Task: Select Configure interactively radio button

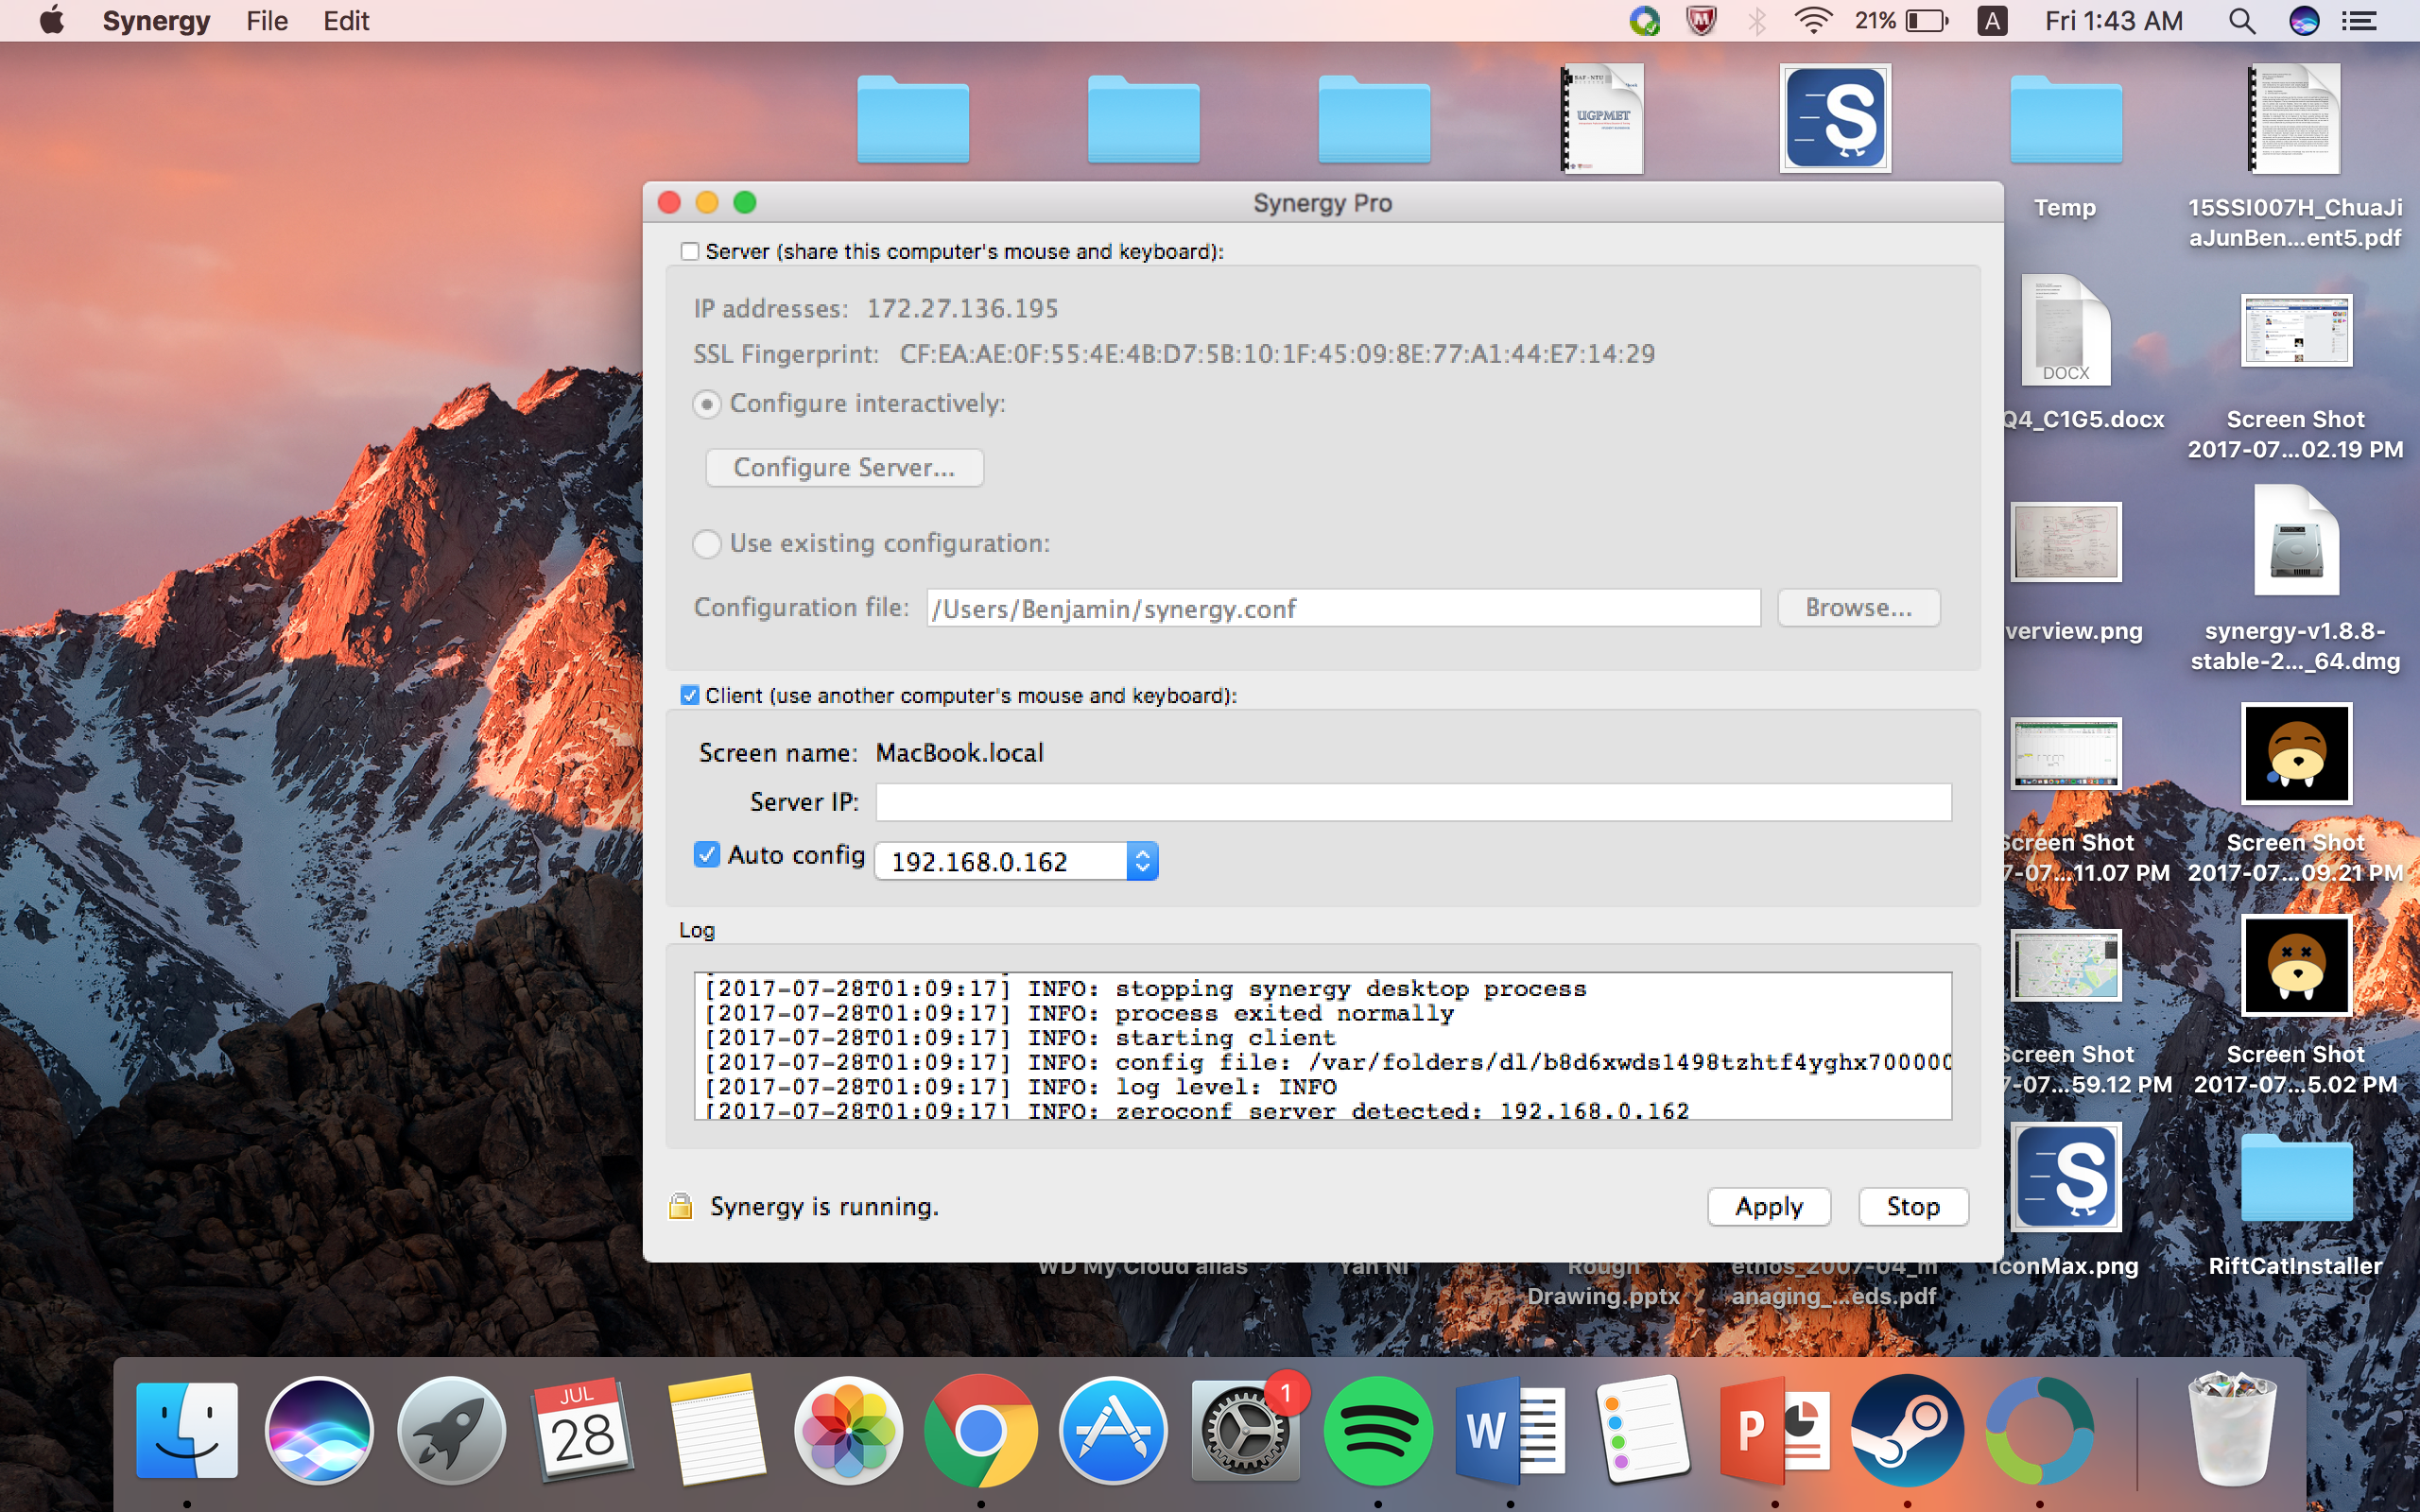Action: coord(707,404)
